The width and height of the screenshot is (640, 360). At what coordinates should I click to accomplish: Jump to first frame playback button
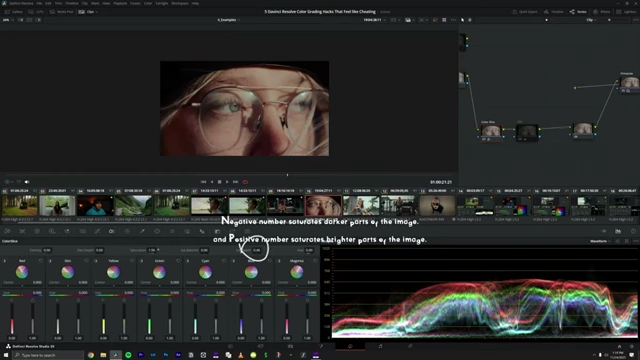[203, 182]
